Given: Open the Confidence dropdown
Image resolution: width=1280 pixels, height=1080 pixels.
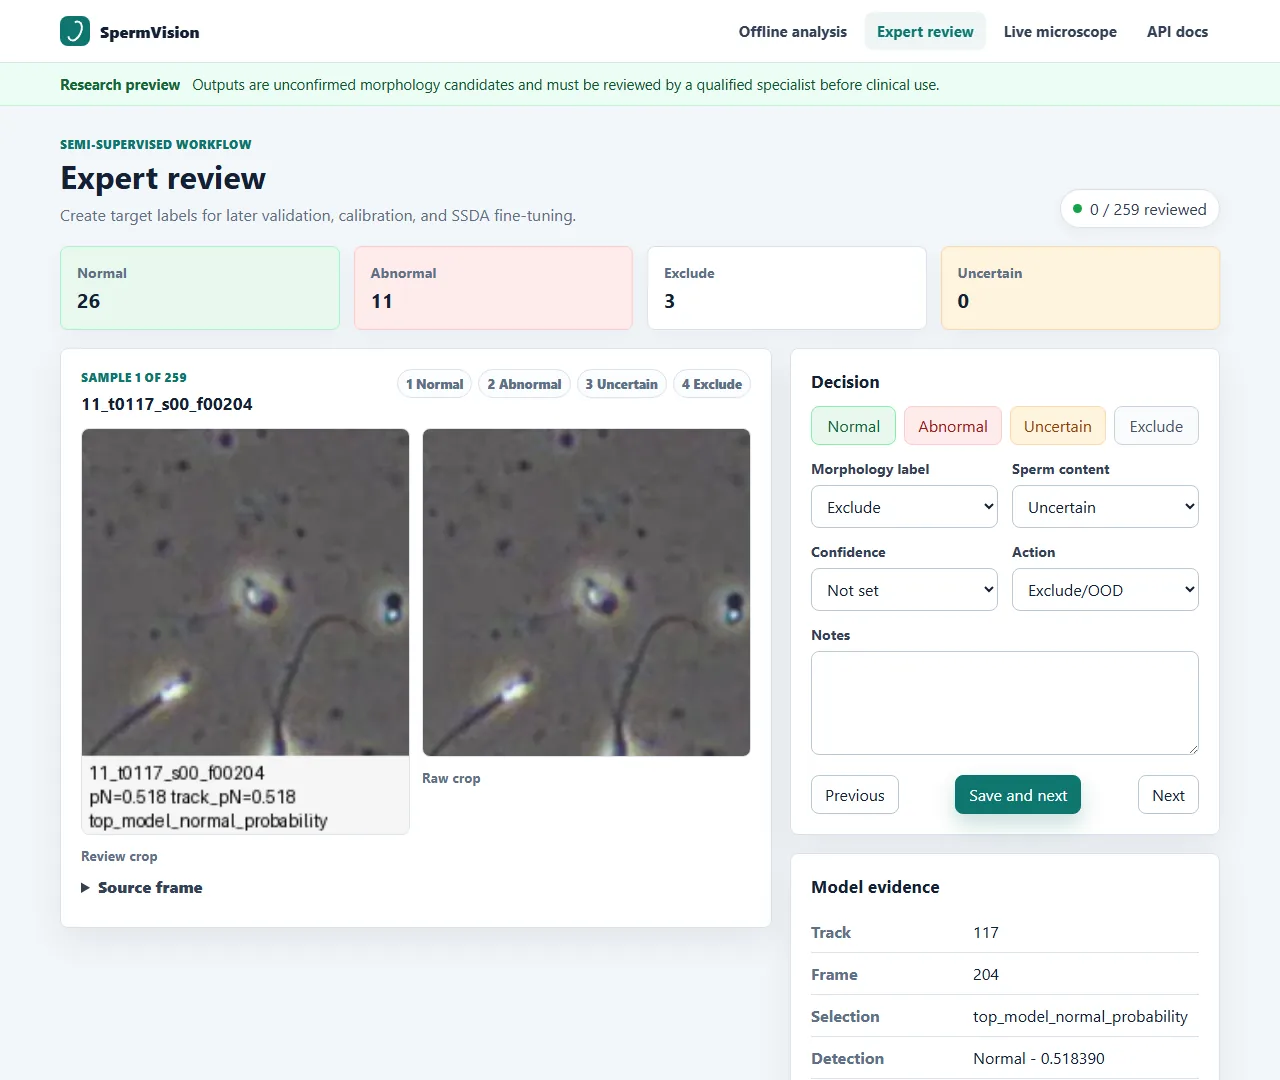Looking at the screenshot, I should (x=904, y=590).
